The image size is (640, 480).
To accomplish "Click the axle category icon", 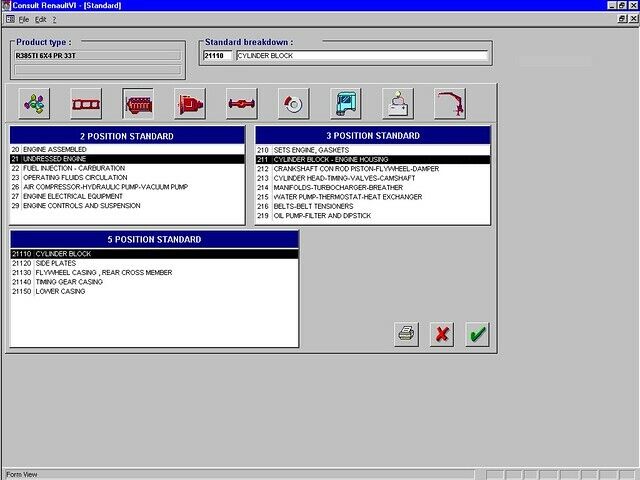I will click(x=241, y=103).
